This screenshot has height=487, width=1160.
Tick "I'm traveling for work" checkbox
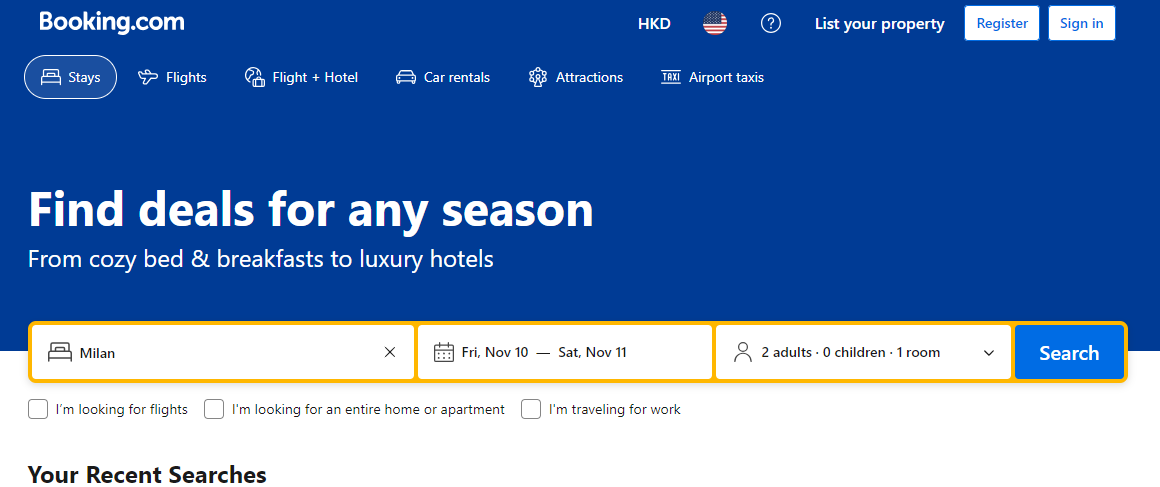point(531,409)
